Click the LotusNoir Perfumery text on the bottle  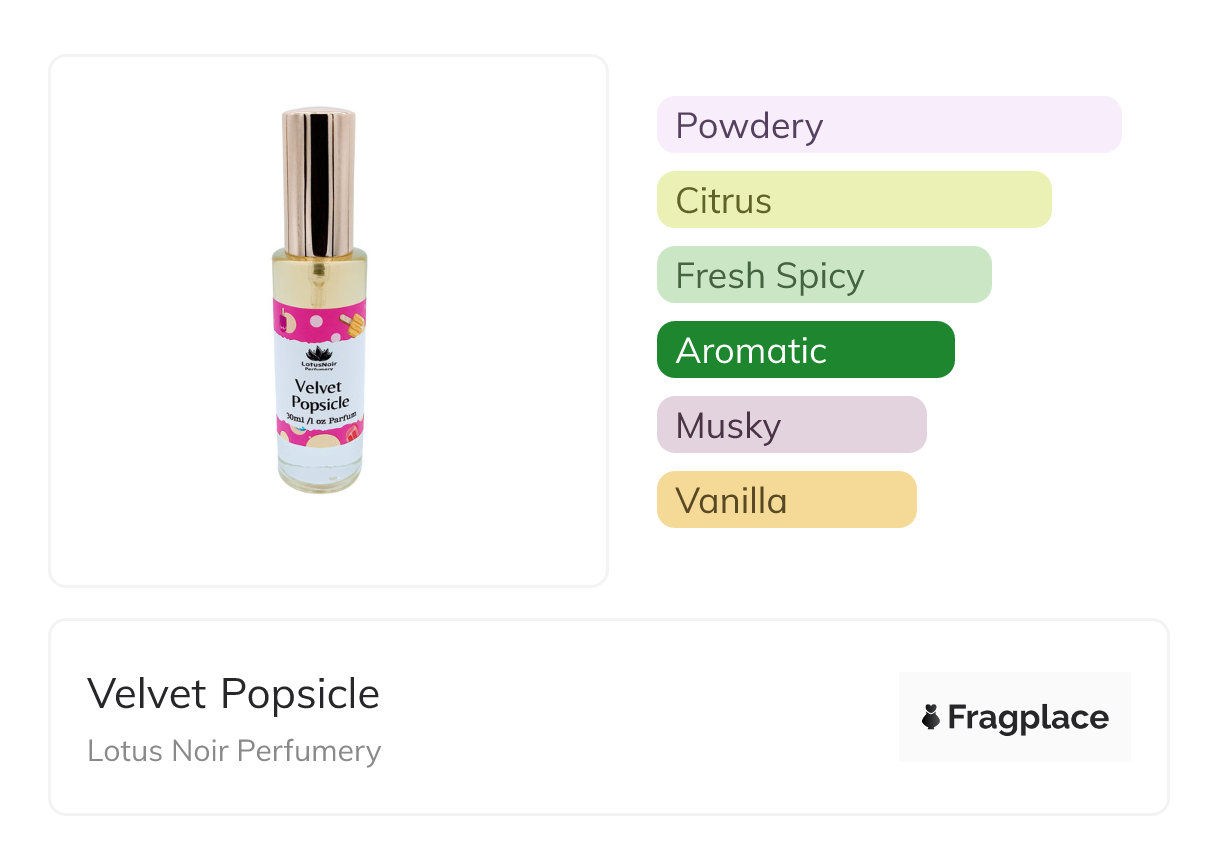point(319,366)
